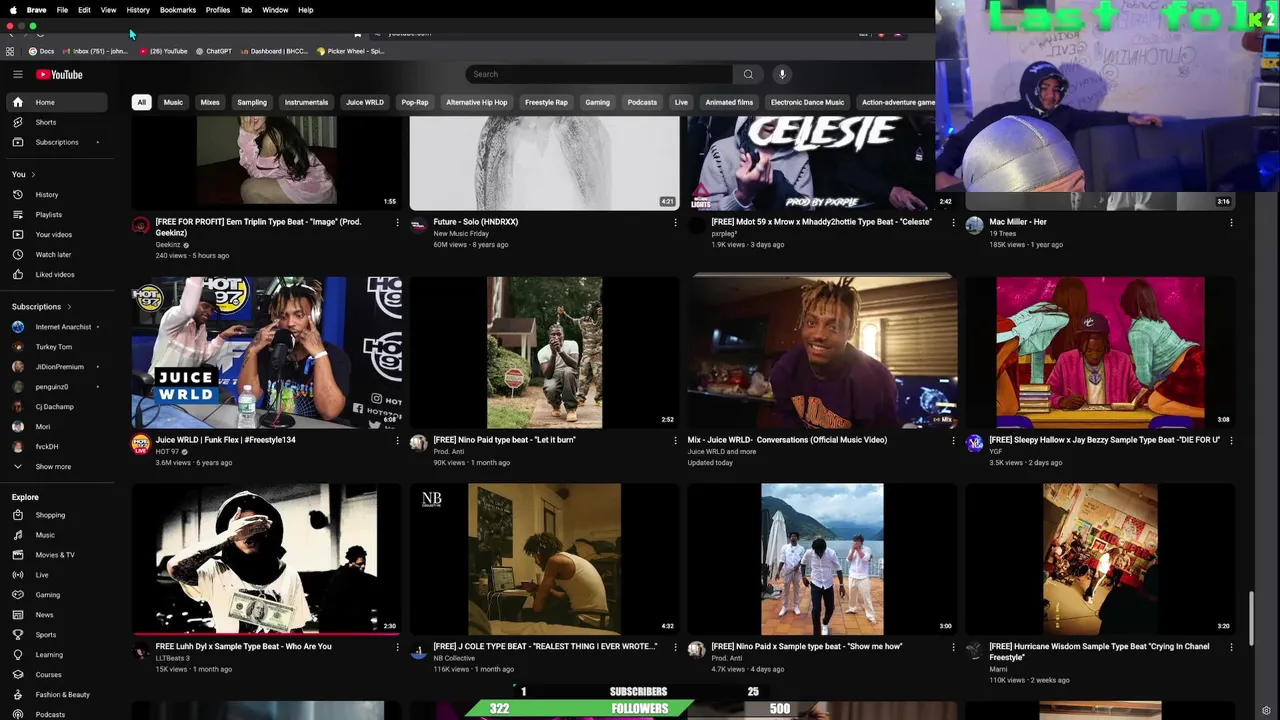This screenshot has height=720, width=1280.
Task: Open options for Nino Paid Let it burn
Action: tap(675, 440)
